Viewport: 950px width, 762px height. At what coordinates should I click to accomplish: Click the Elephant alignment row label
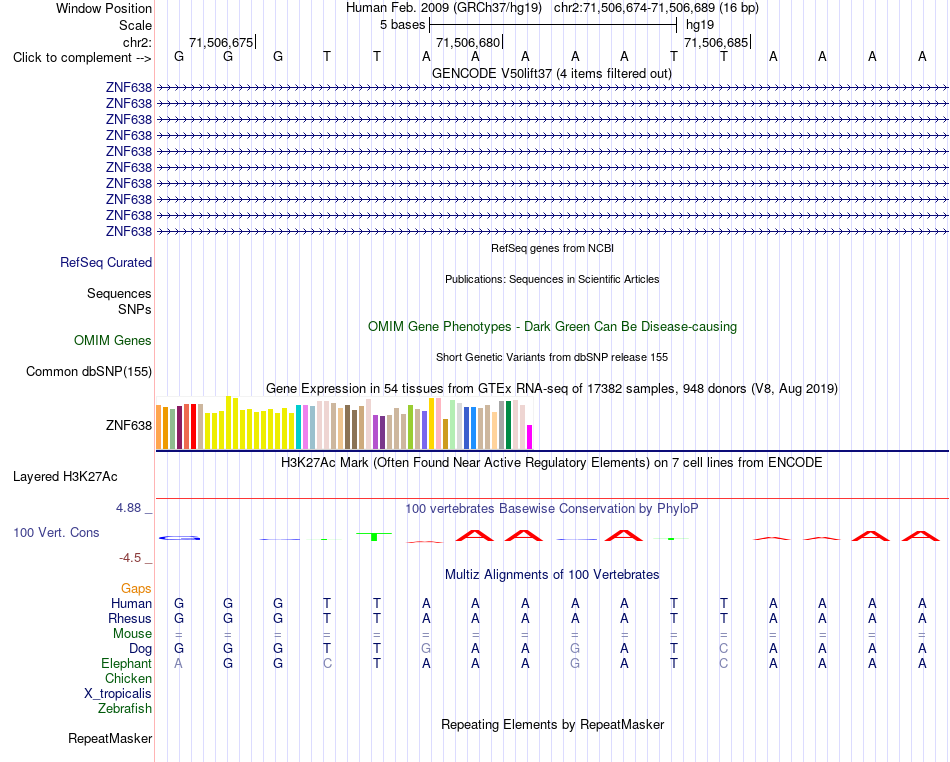coord(126,663)
